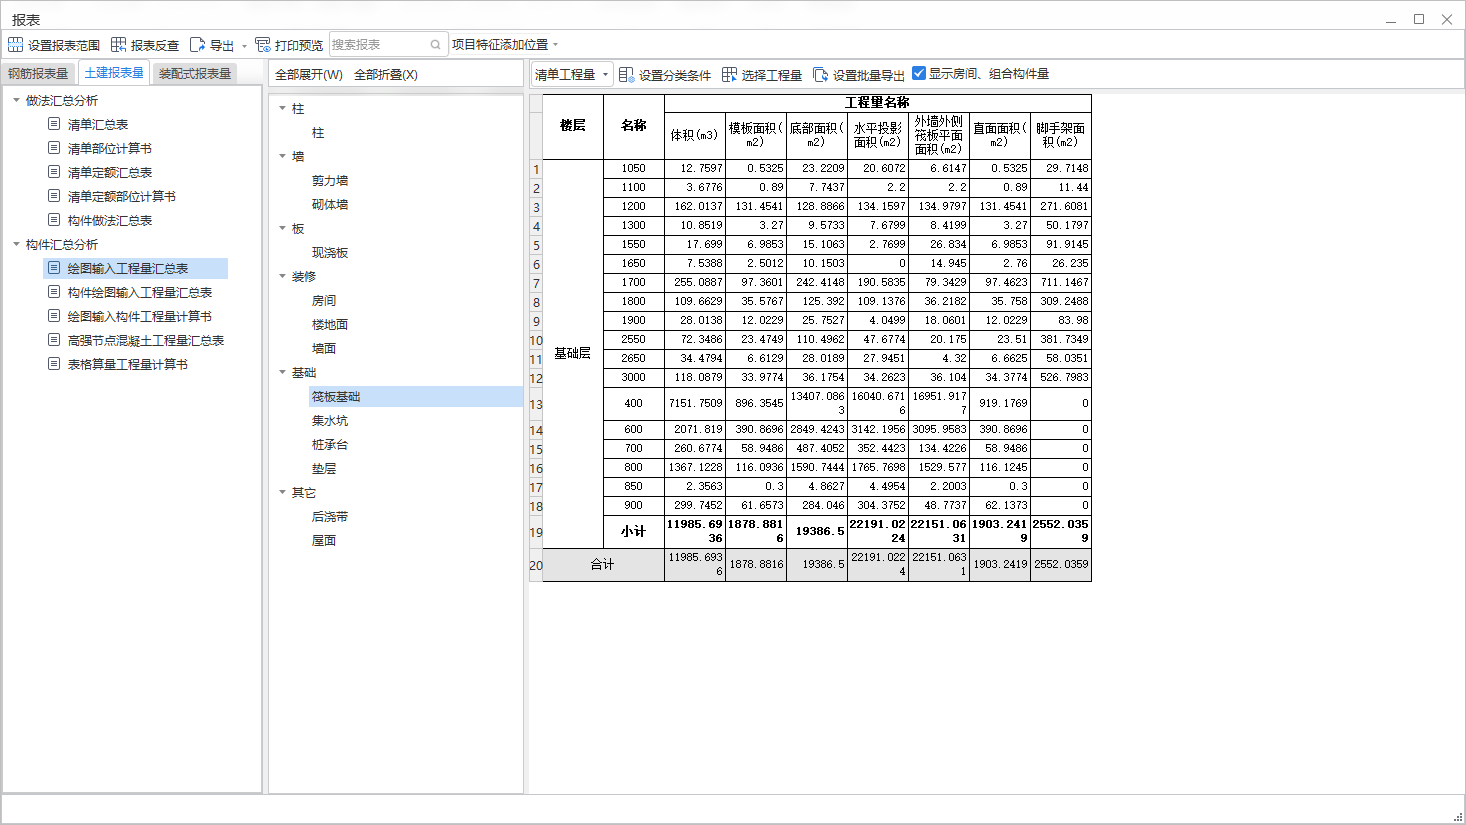The image size is (1466, 825).
Task: Select 屋面 under 其它
Action: [324, 540]
